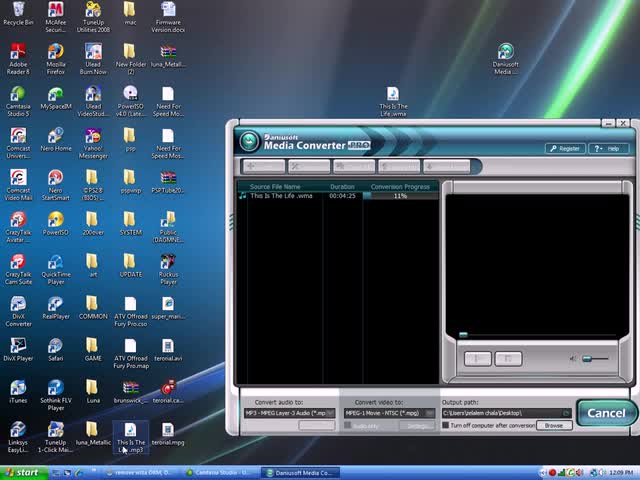Click the first converter toolbar button
640x480 pixels.
click(264, 167)
